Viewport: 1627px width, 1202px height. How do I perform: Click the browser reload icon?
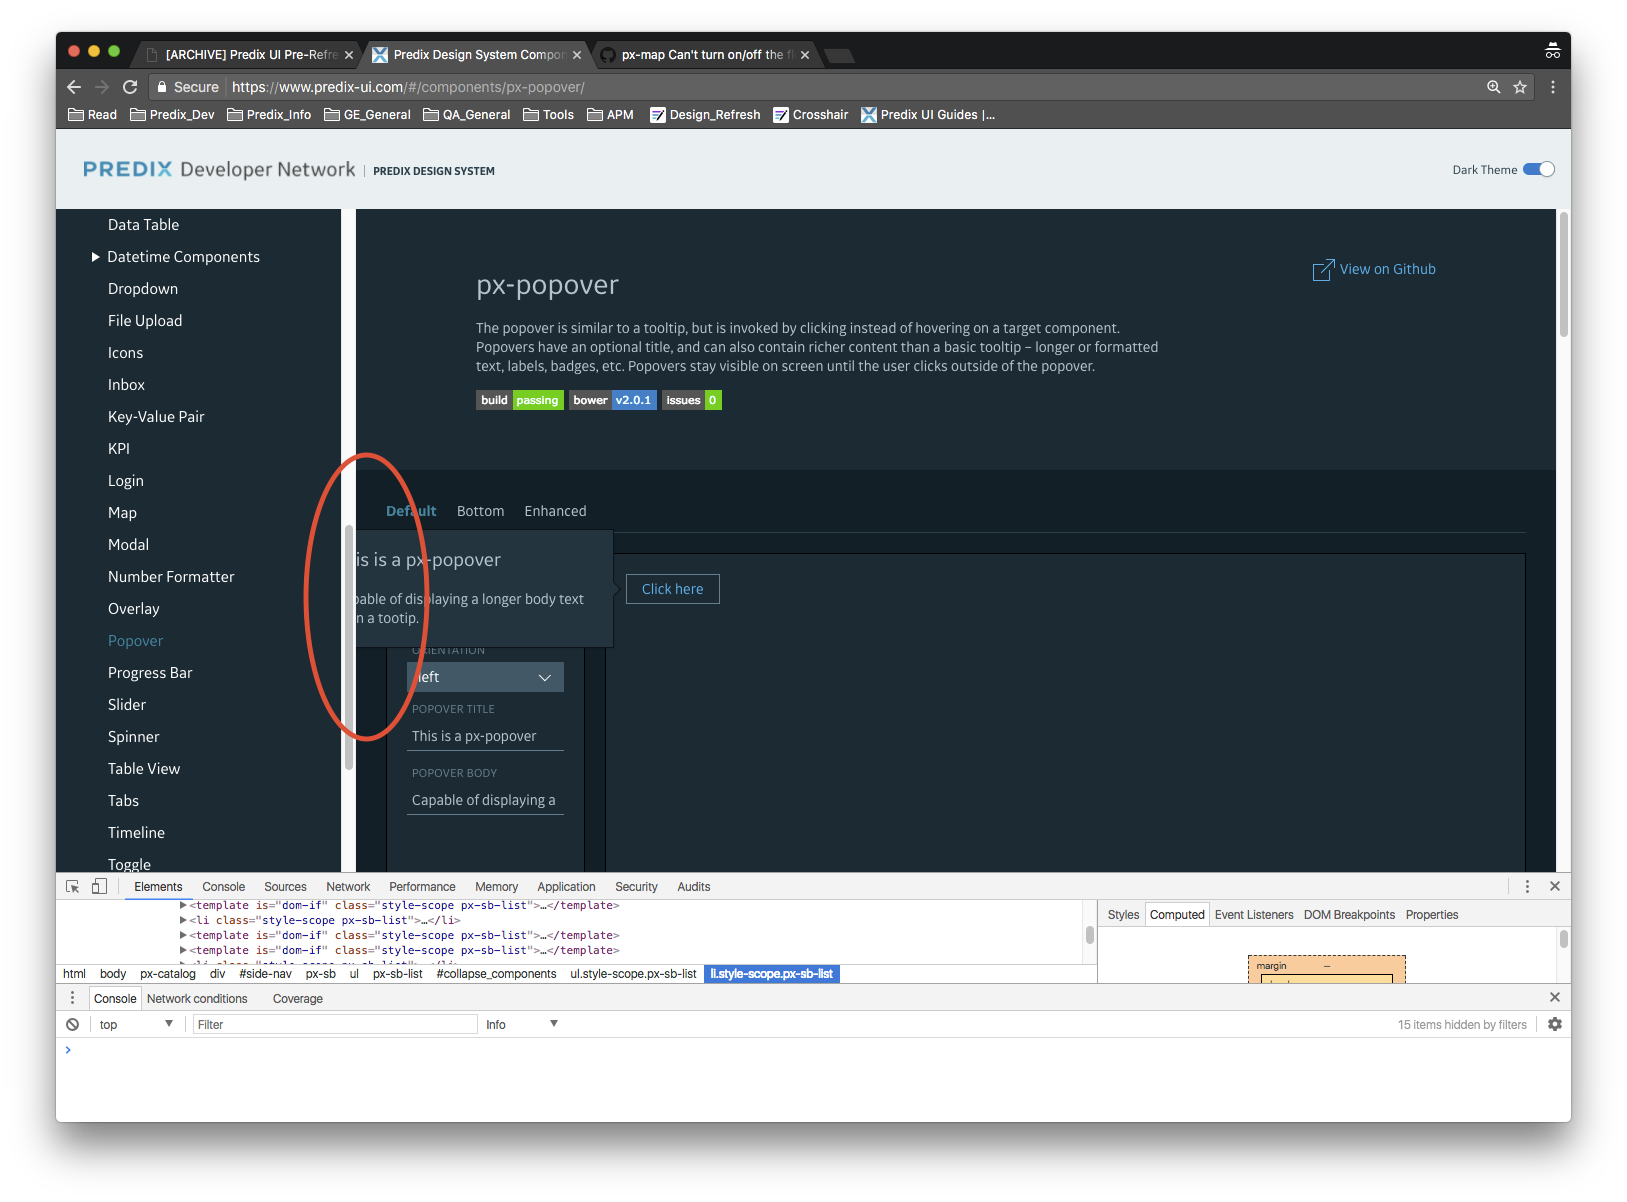pos(130,87)
